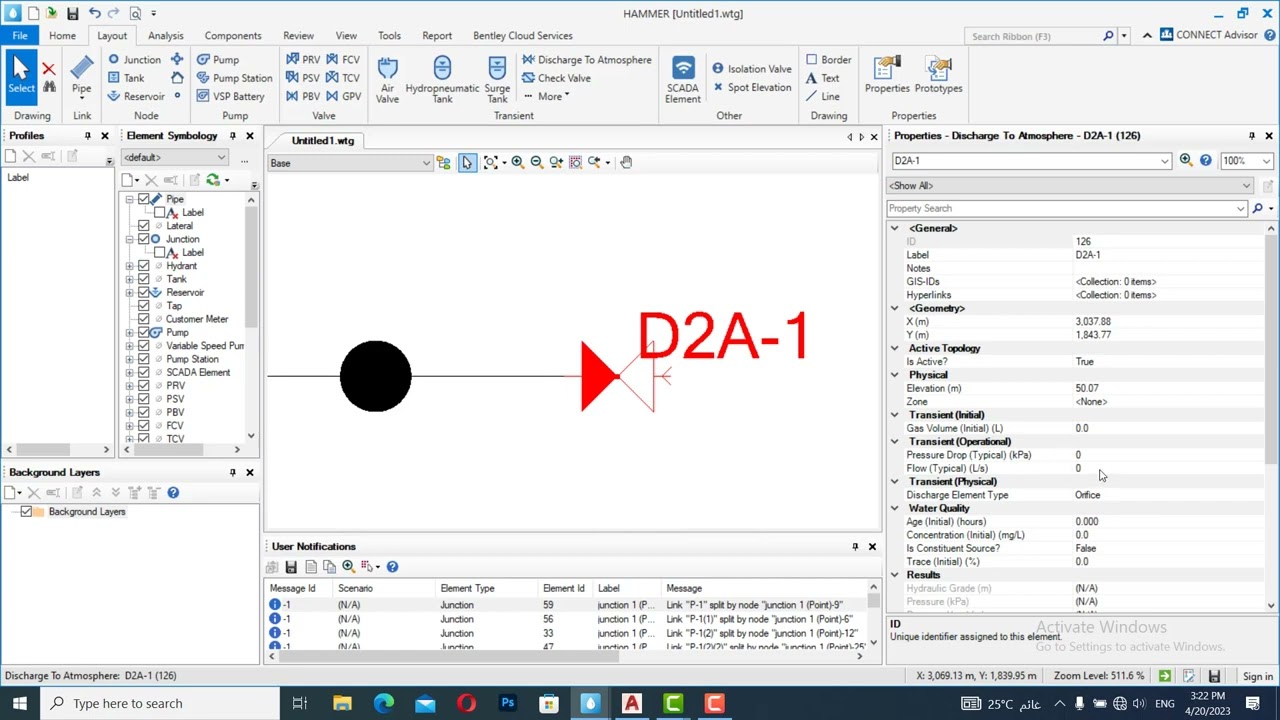Uncheck the Background Layers checkbox
This screenshot has width=1280, height=720.
26,512
